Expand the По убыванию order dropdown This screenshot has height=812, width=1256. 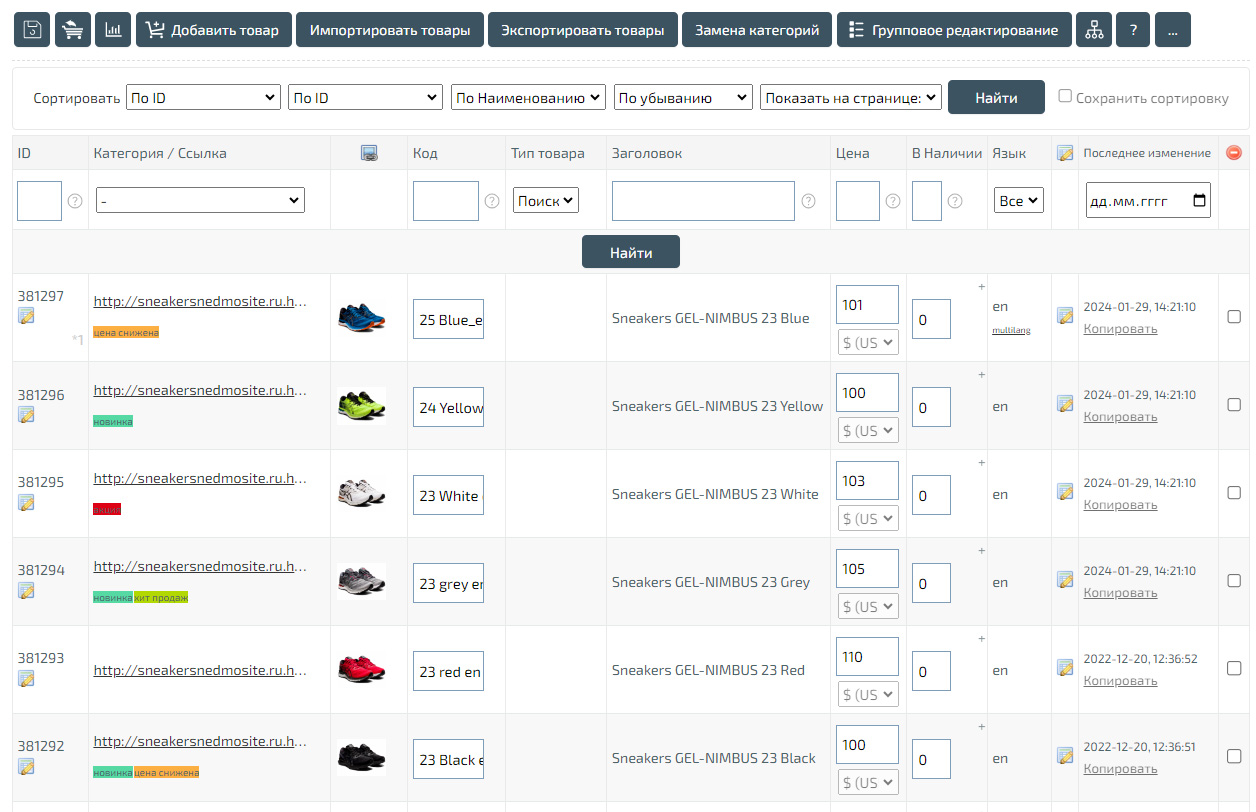[682, 97]
